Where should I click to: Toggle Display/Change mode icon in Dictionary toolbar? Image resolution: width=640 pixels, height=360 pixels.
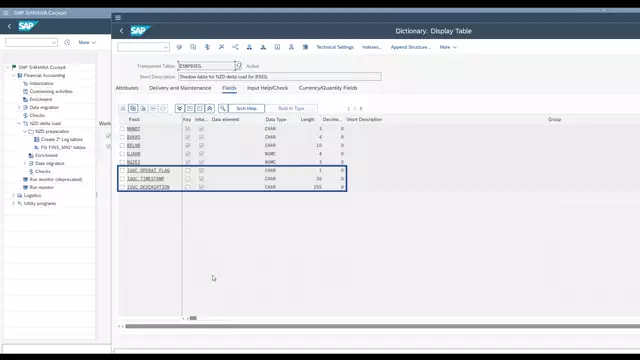[179, 47]
